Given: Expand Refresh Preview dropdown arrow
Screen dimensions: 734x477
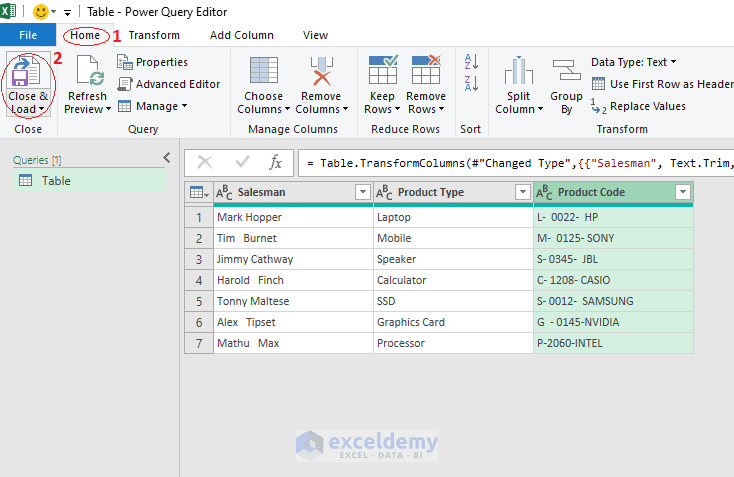Looking at the screenshot, I should point(108,109).
